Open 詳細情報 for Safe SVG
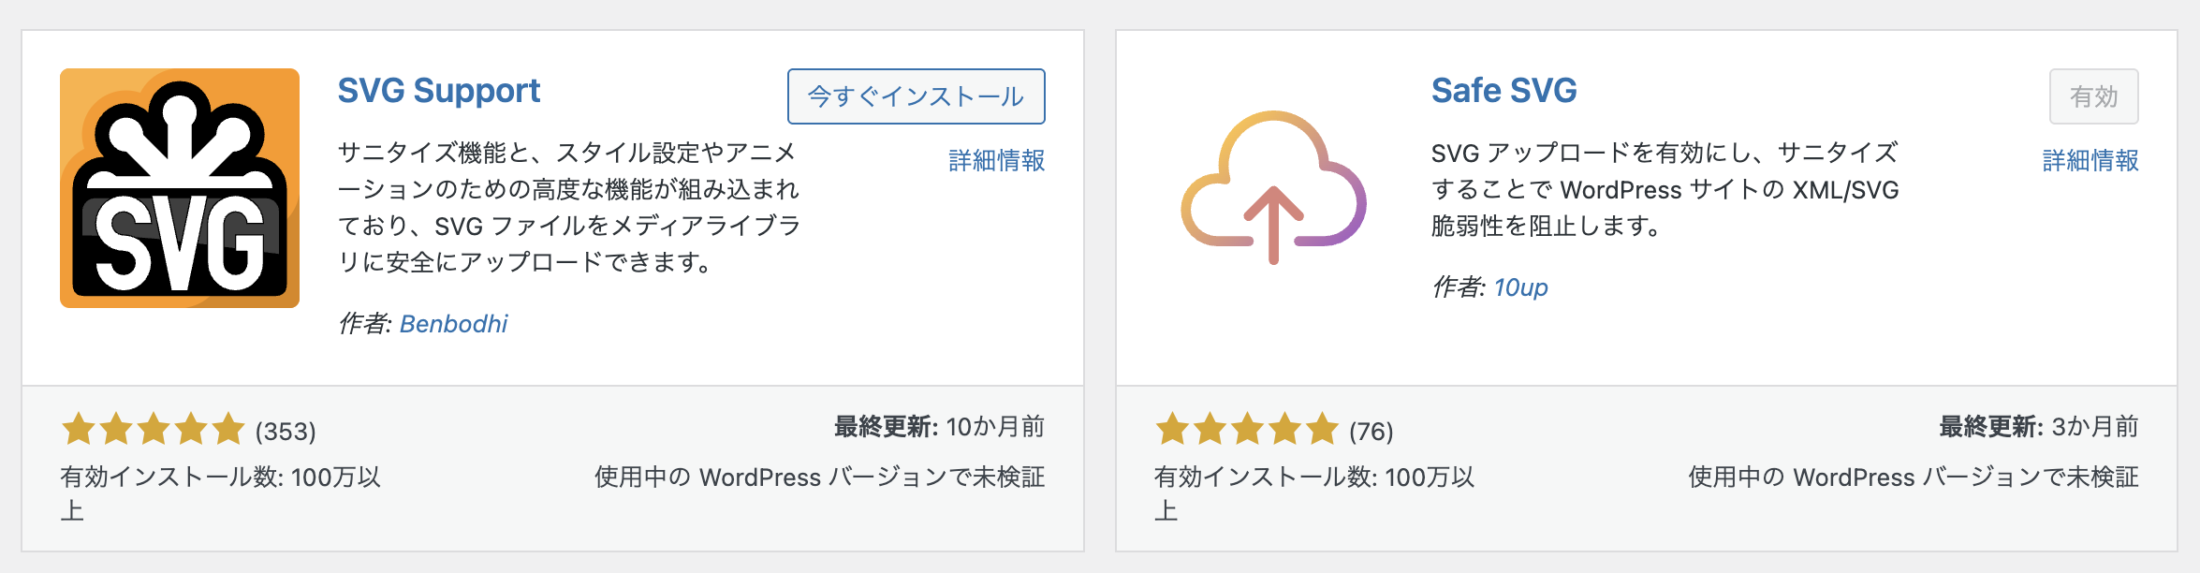 tap(2090, 160)
